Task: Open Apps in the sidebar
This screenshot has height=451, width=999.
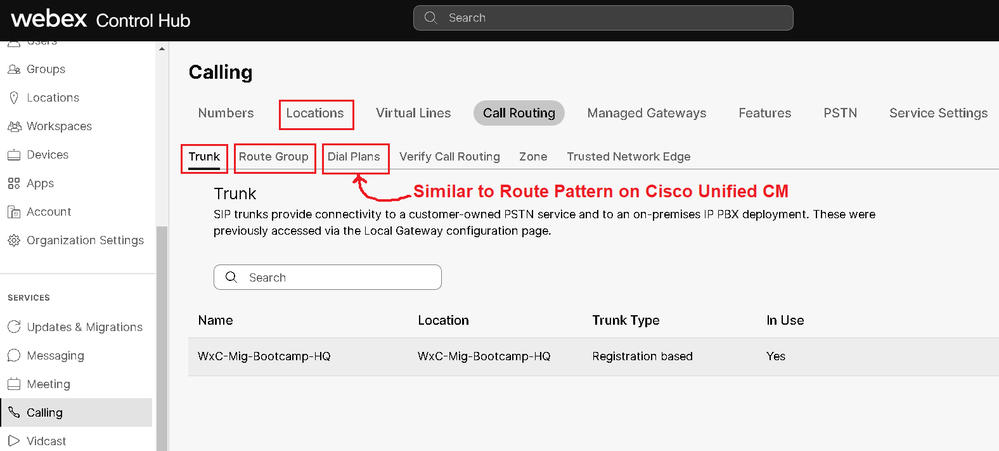Action: click(x=40, y=183)
